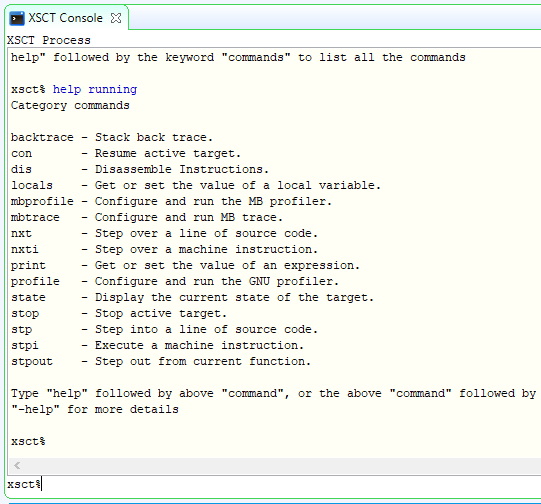Click the 'print' command entry
Image resolution: width=541 pixels, height=504 pixels.
tap(28, 266)
